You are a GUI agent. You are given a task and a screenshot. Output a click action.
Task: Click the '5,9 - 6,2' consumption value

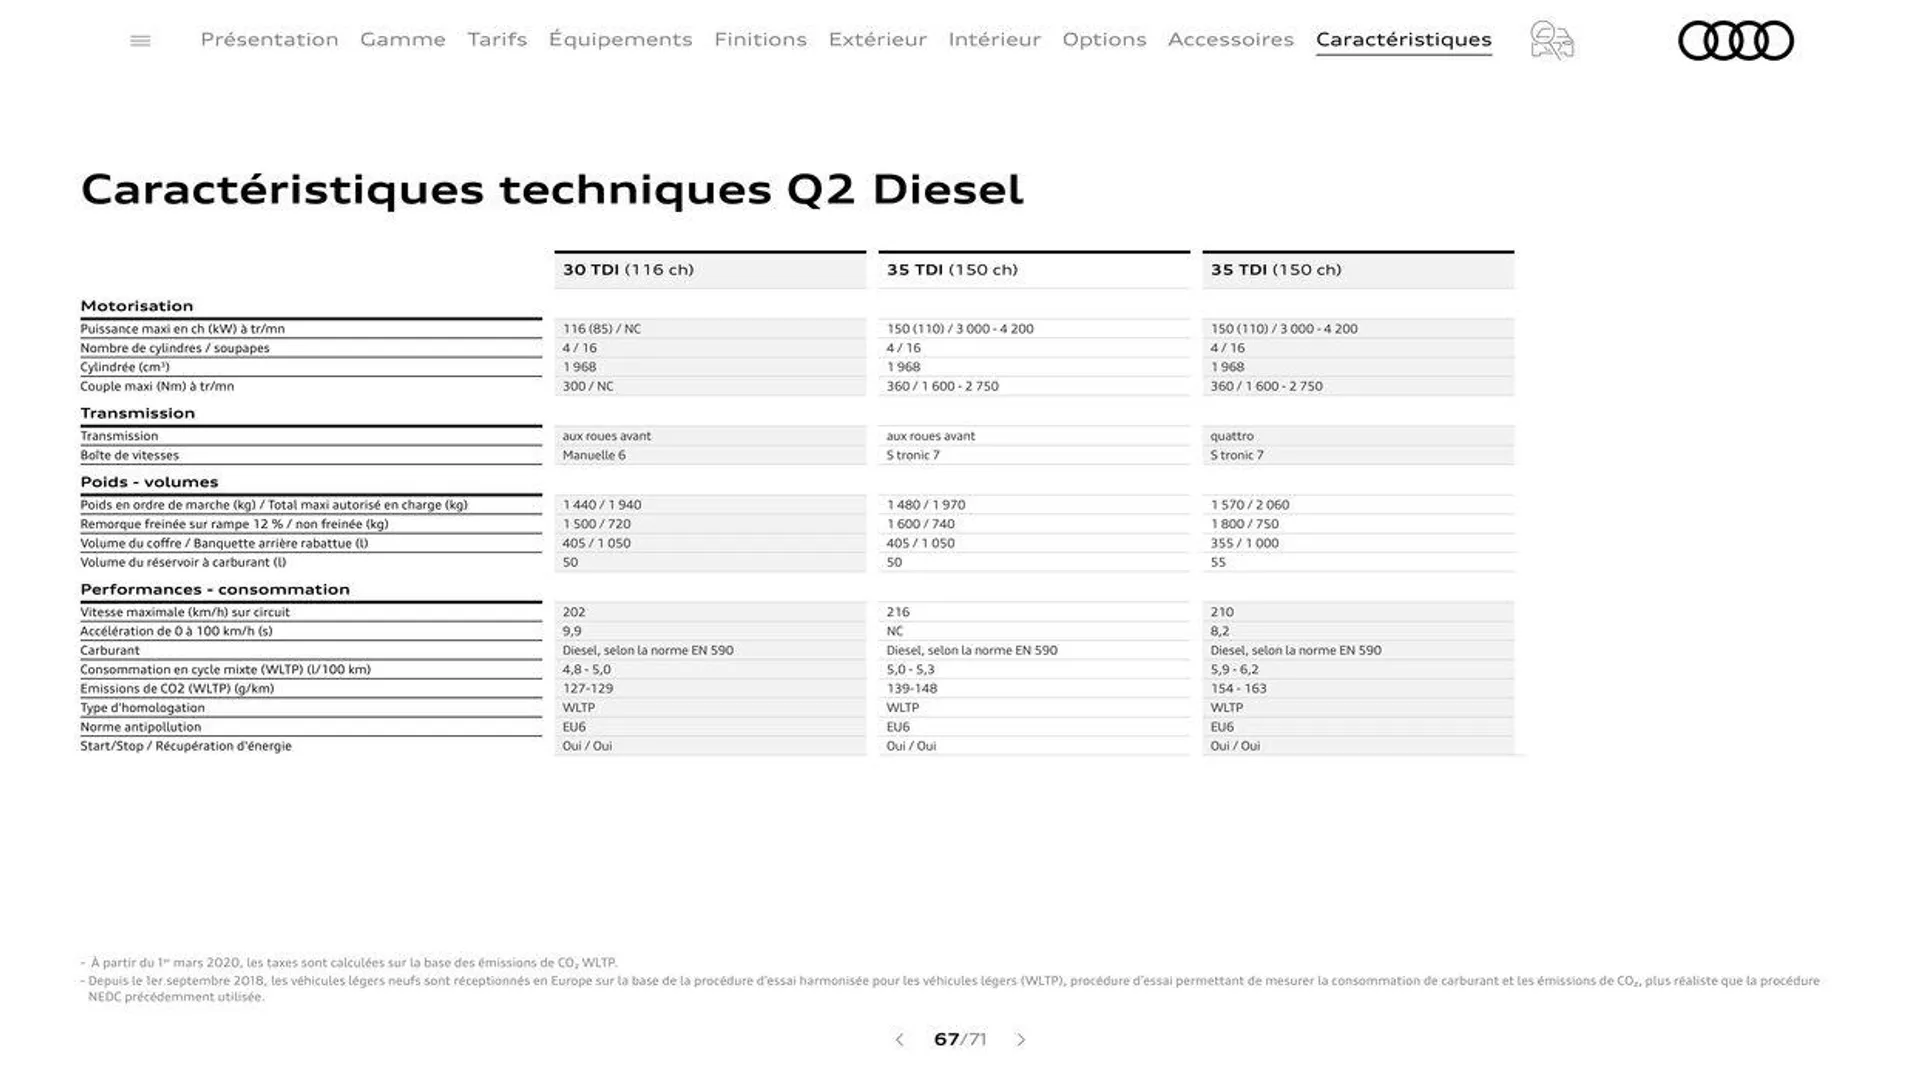[1235, 670]
